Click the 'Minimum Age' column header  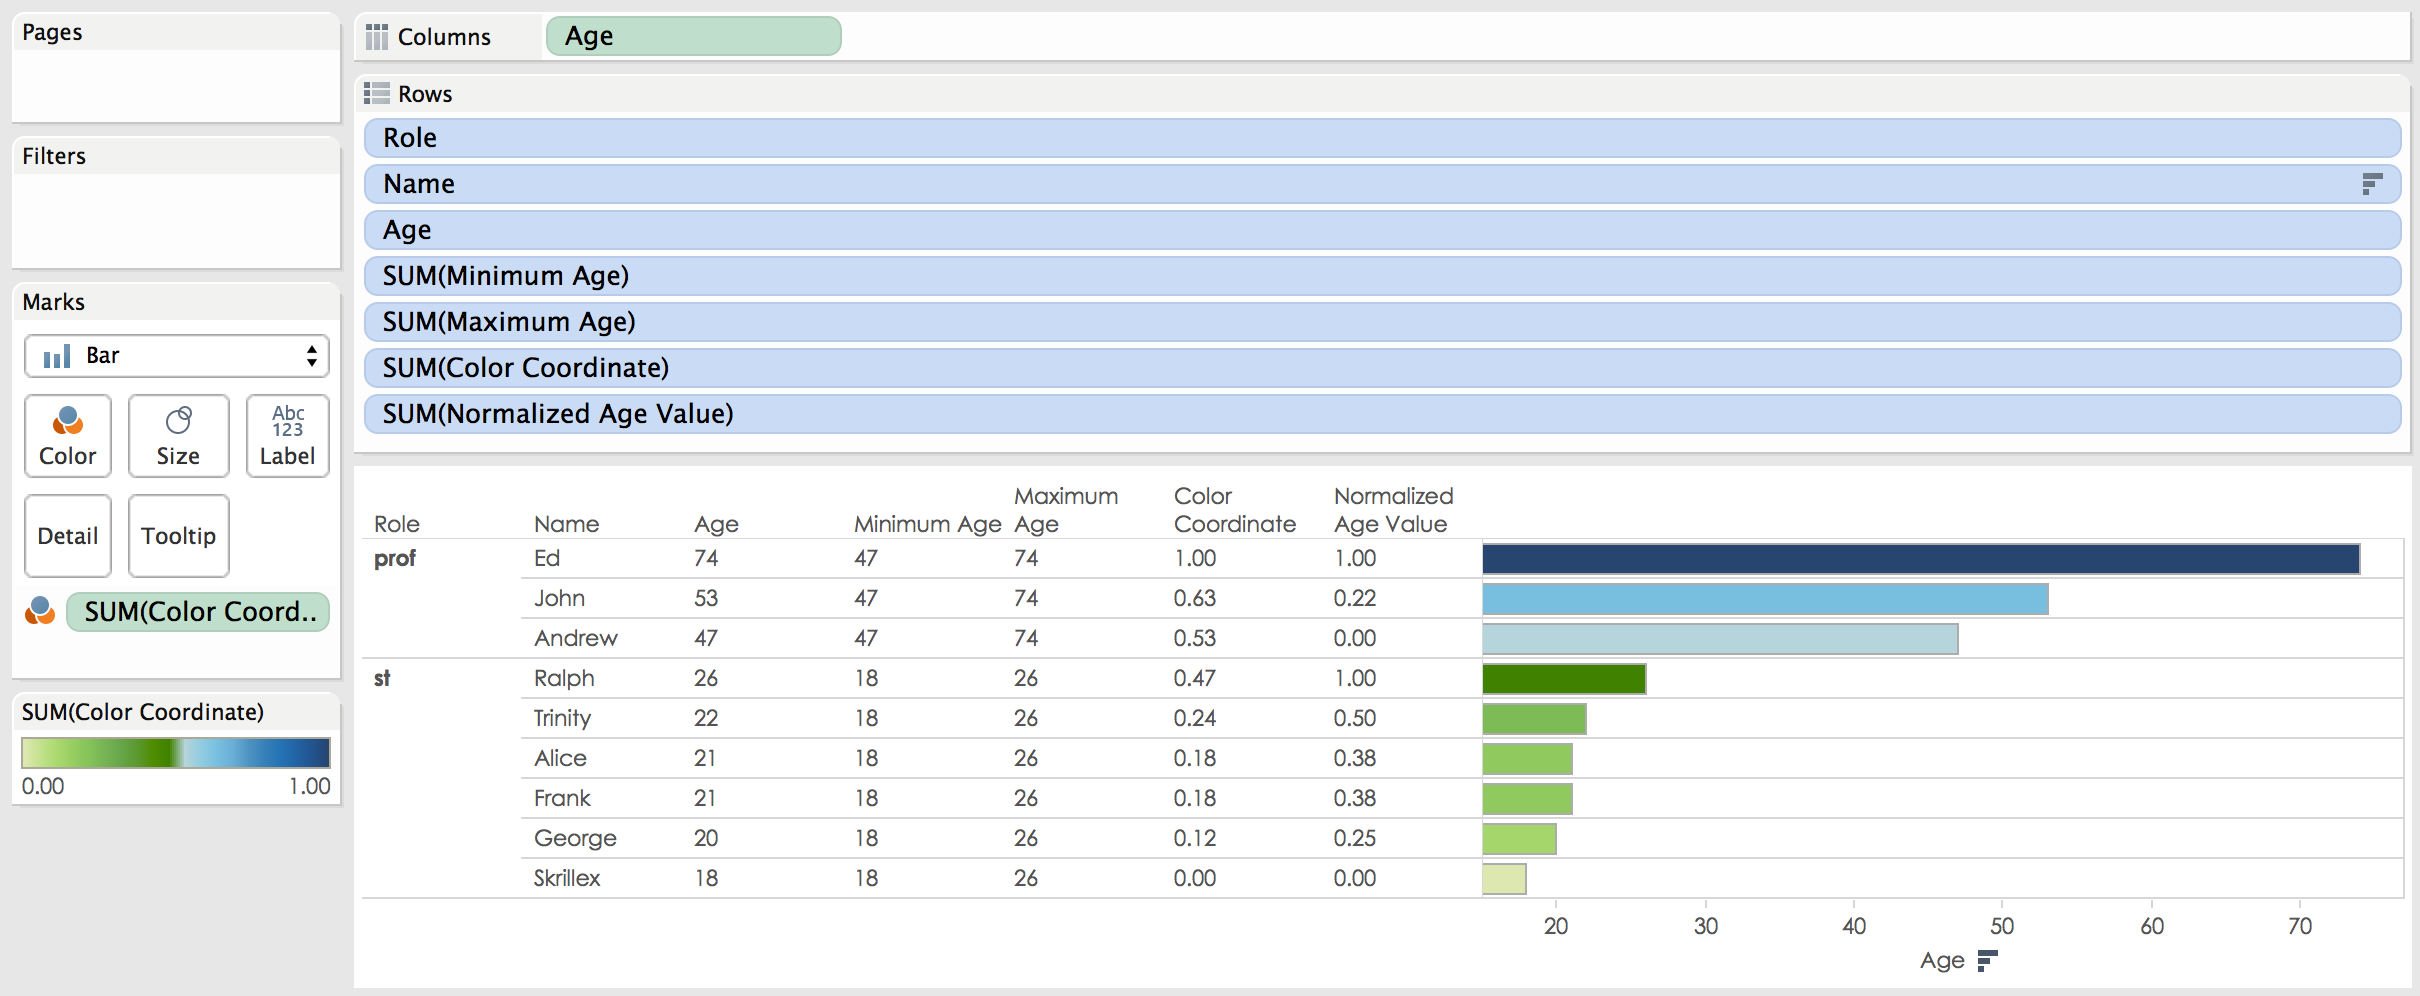tap(927, 524)
